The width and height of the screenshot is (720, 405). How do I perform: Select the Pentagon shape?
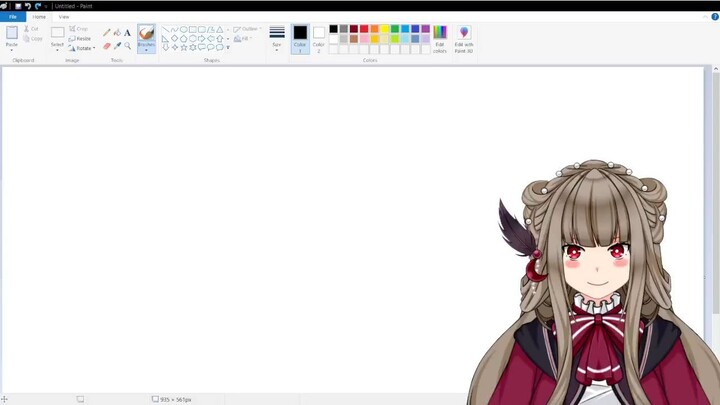184,39
